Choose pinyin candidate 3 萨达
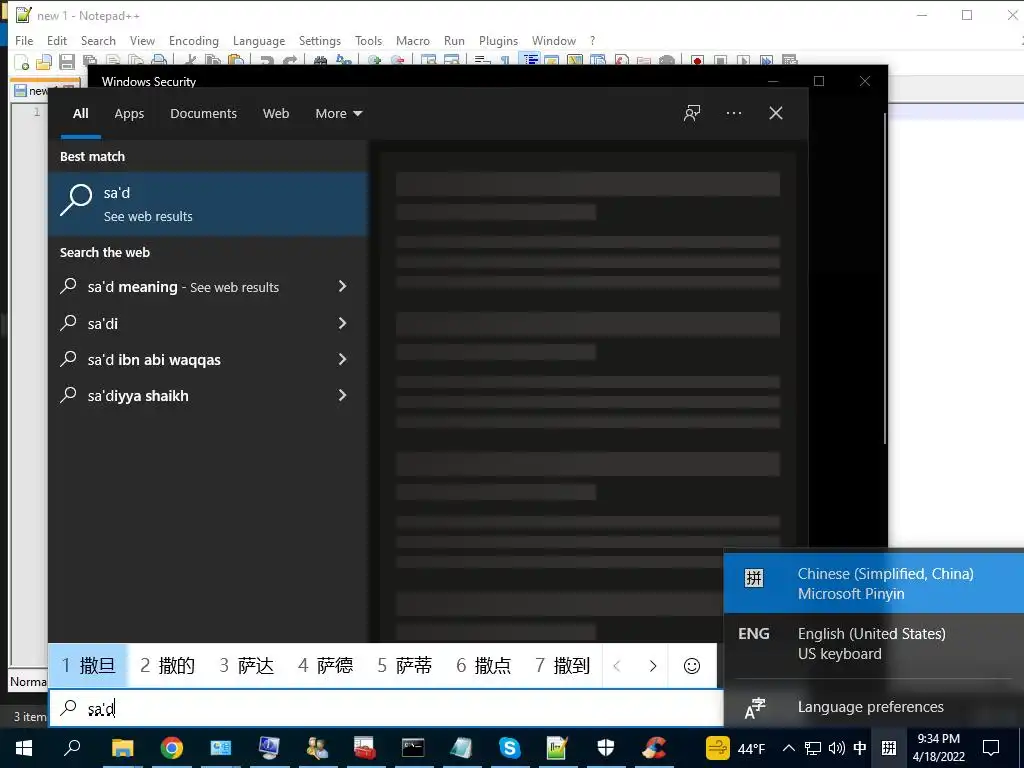1024x768 pixels. click(x=247, y=665)
